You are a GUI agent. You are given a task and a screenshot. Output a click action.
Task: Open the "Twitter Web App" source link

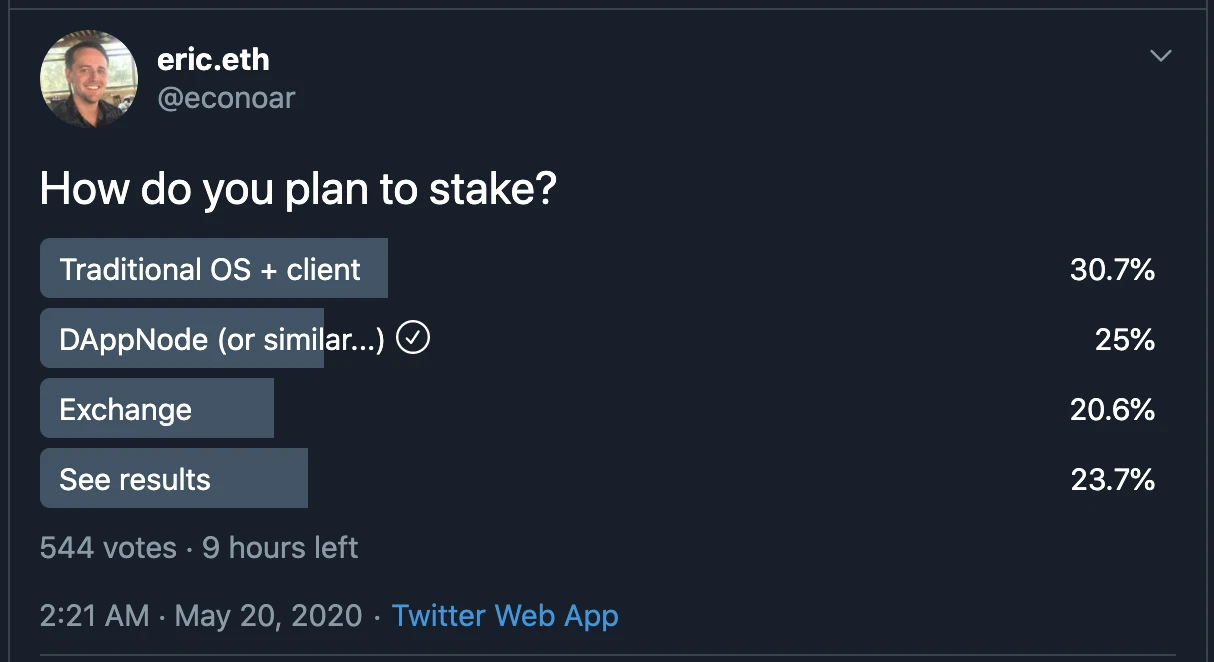[505, 615]
